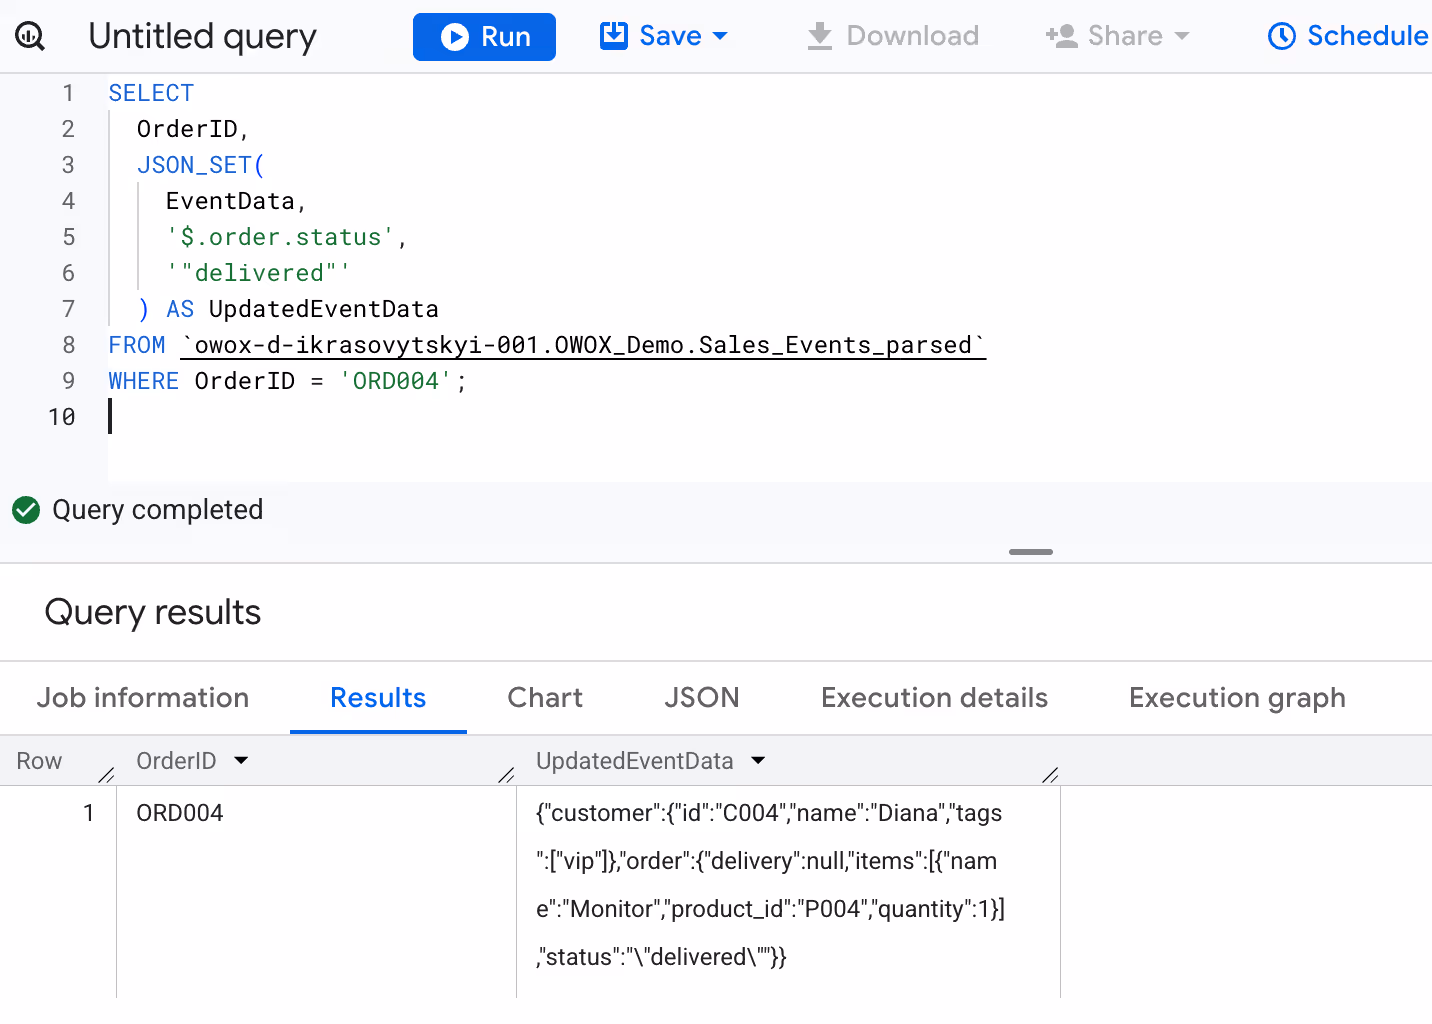Click the ORD004 result cell

(180, 813)
